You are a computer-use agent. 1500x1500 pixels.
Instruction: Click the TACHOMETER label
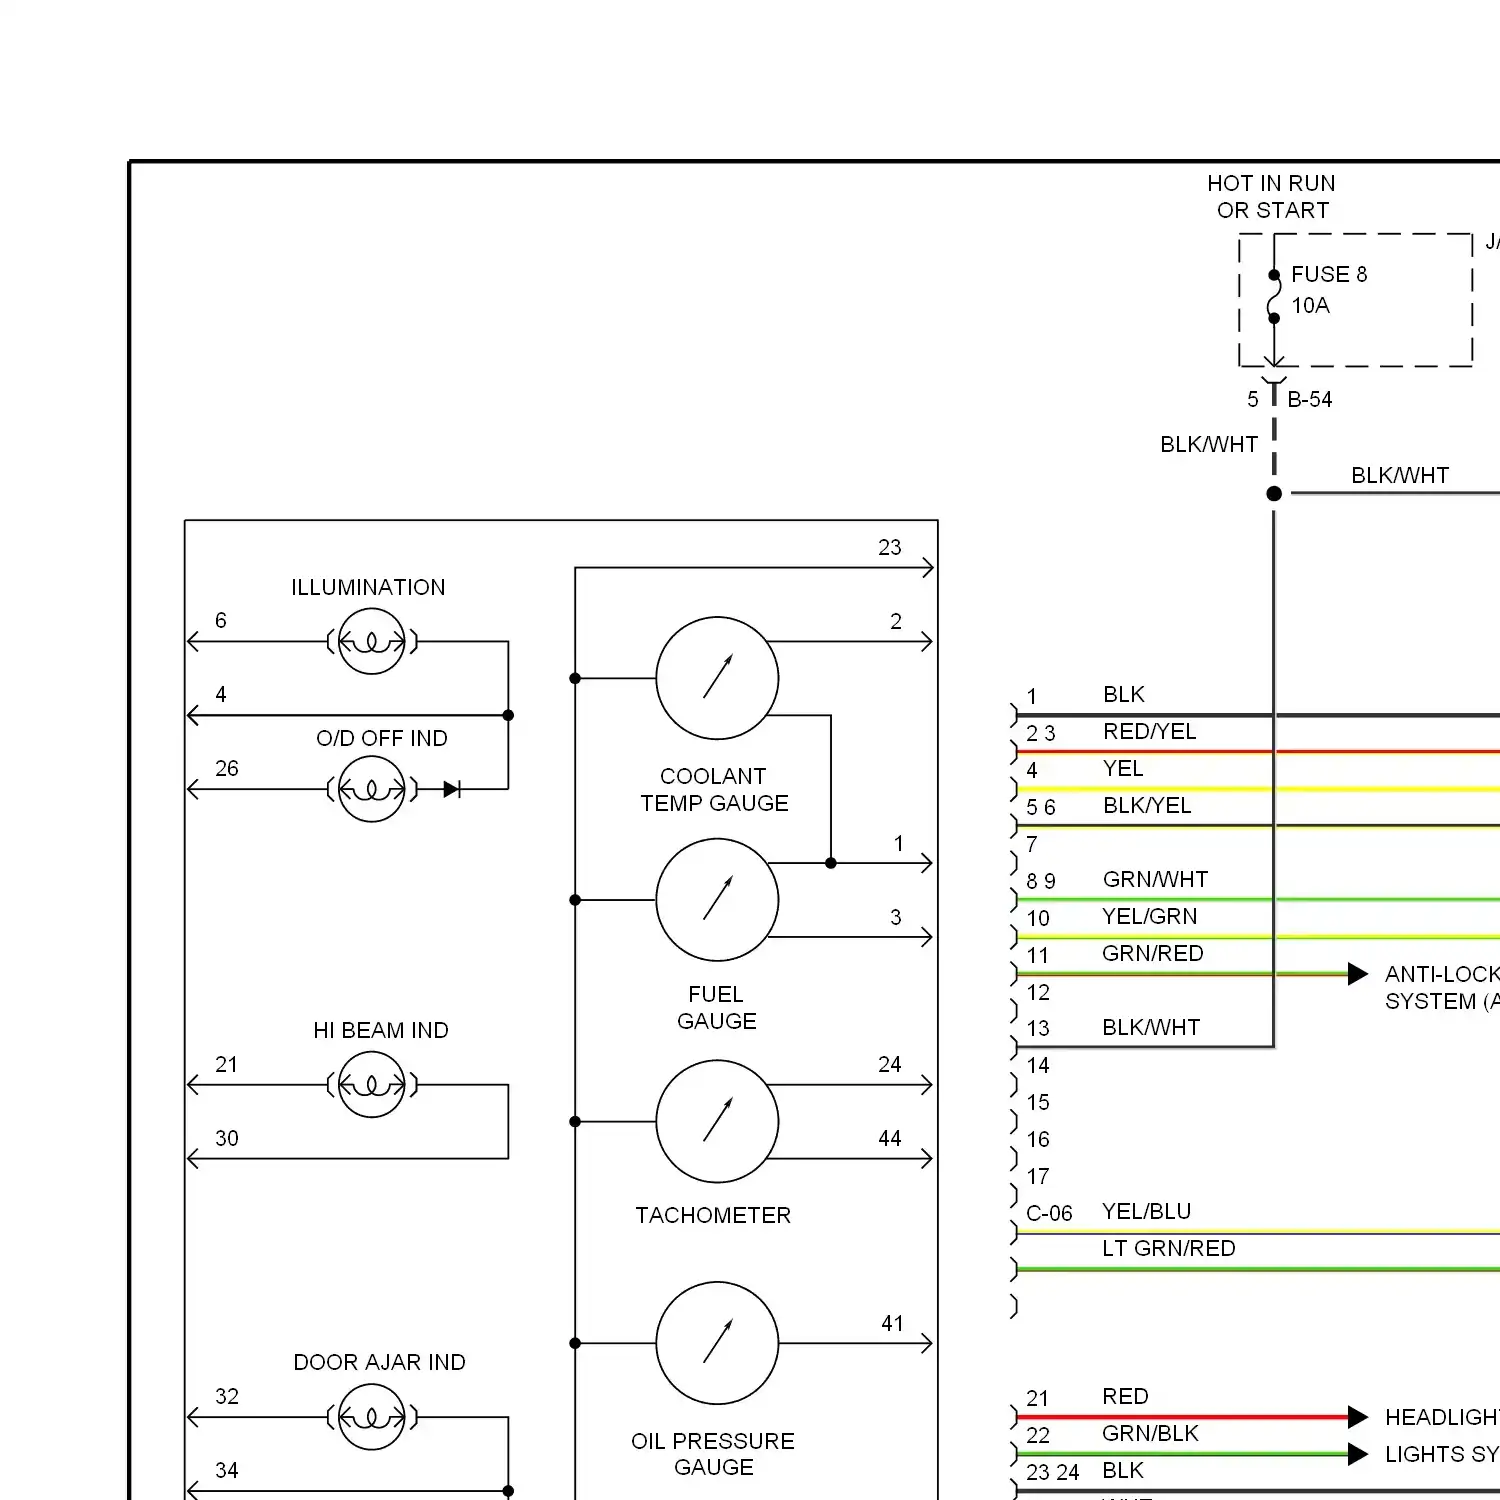pyautogui.click(x=713, y=1215)
